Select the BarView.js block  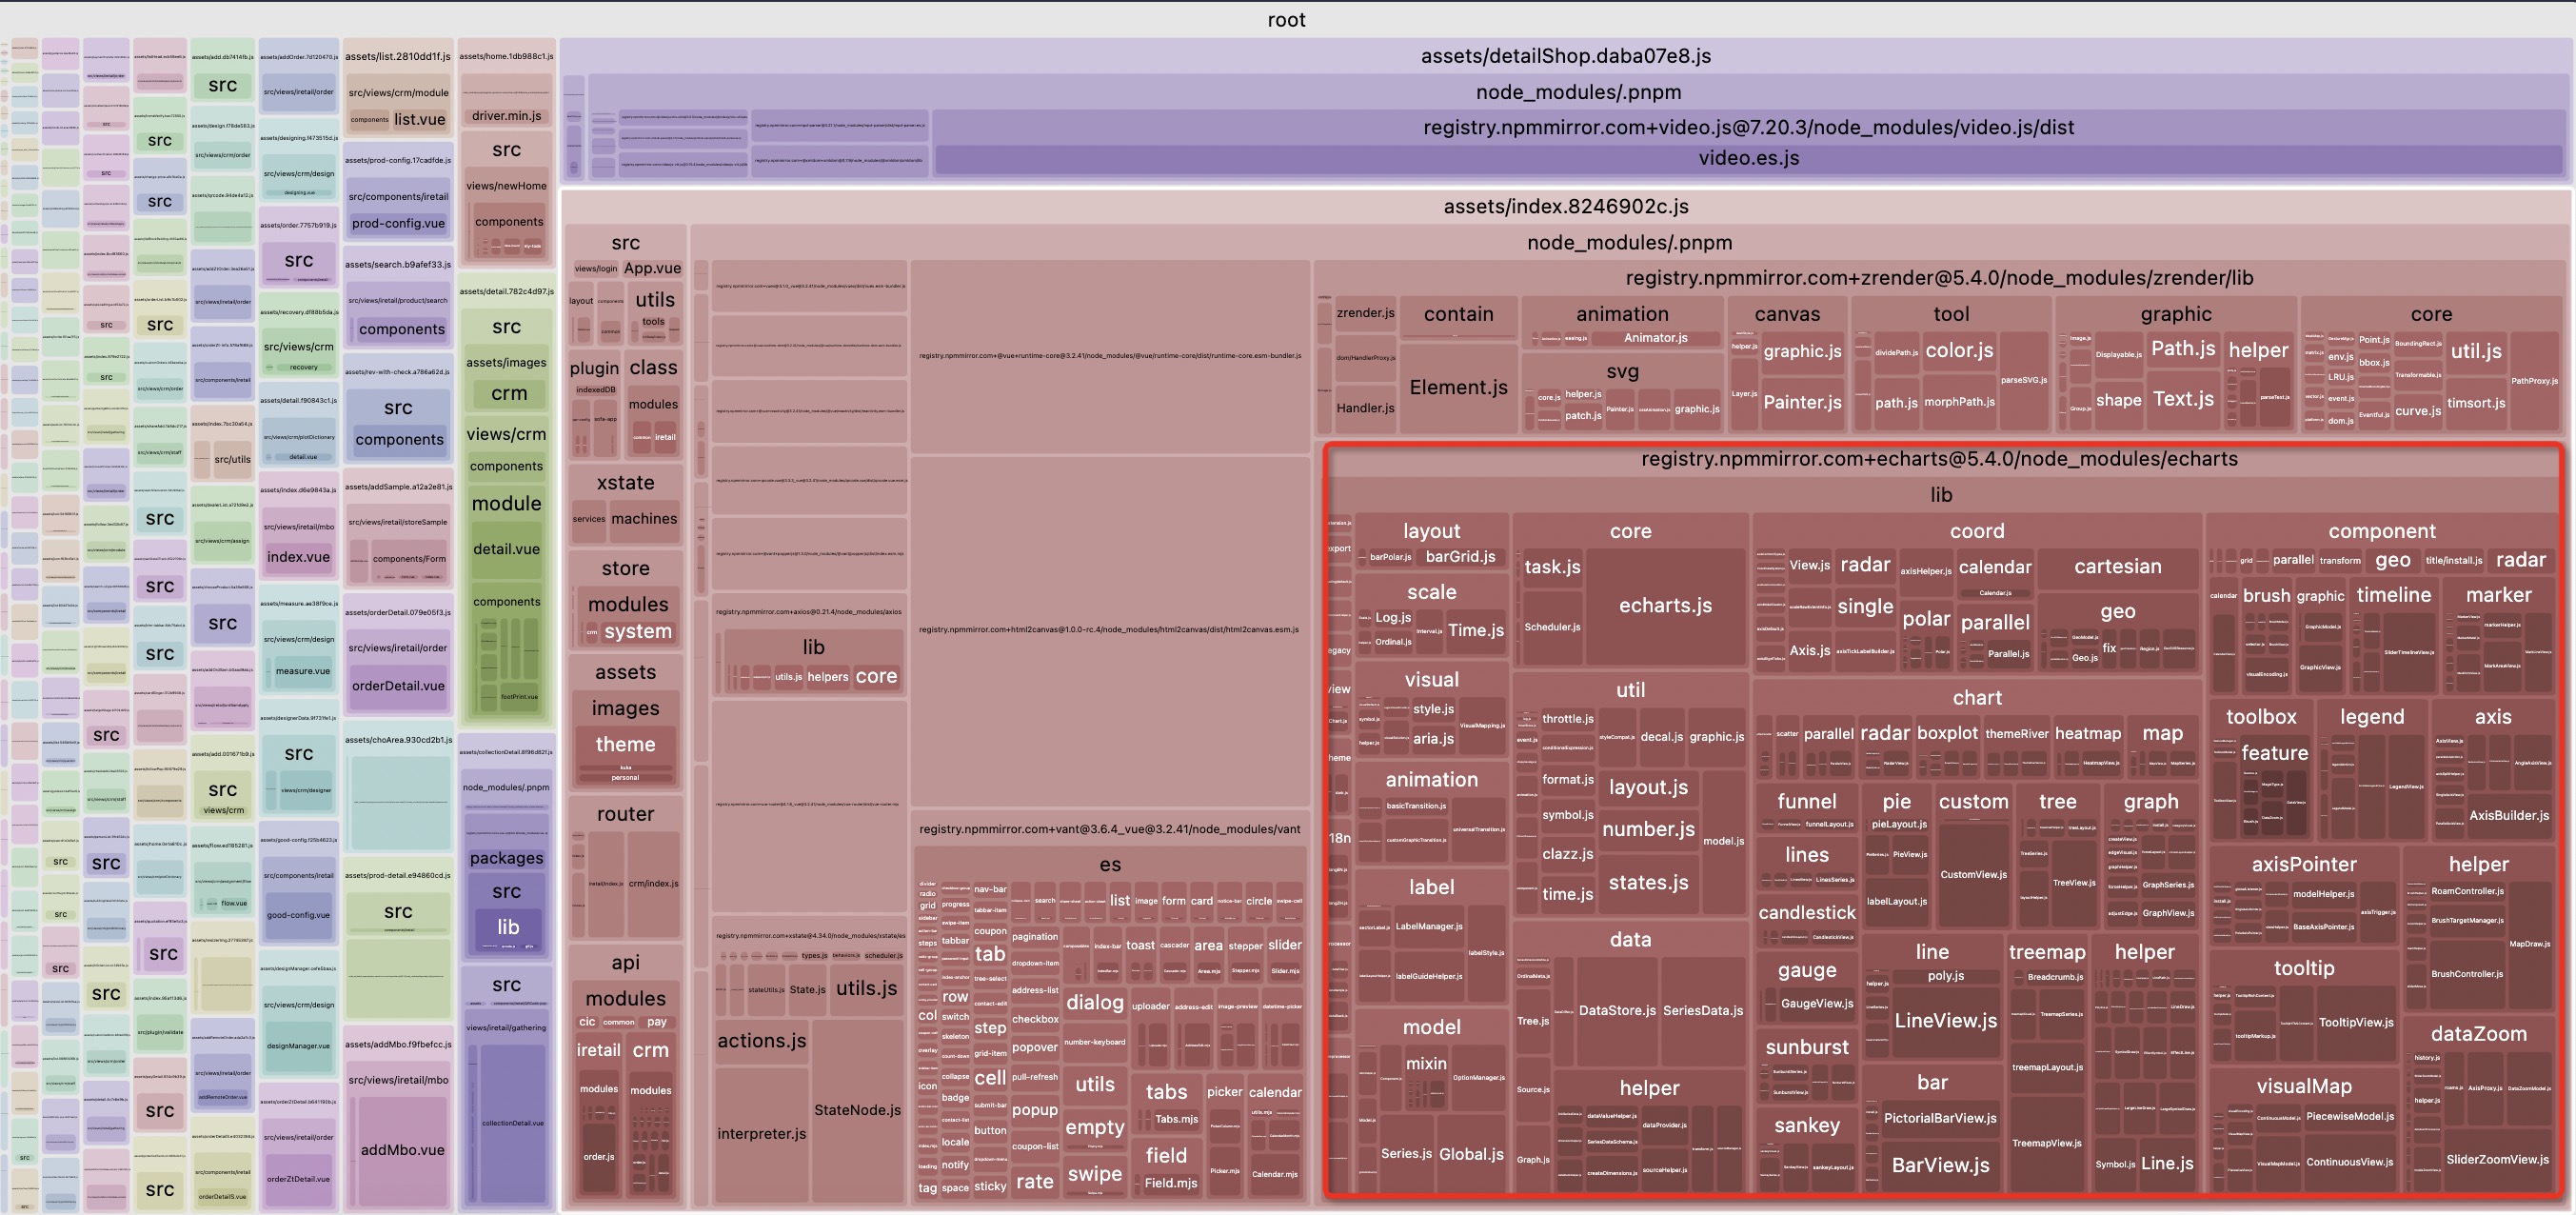click(1940, 1165)
